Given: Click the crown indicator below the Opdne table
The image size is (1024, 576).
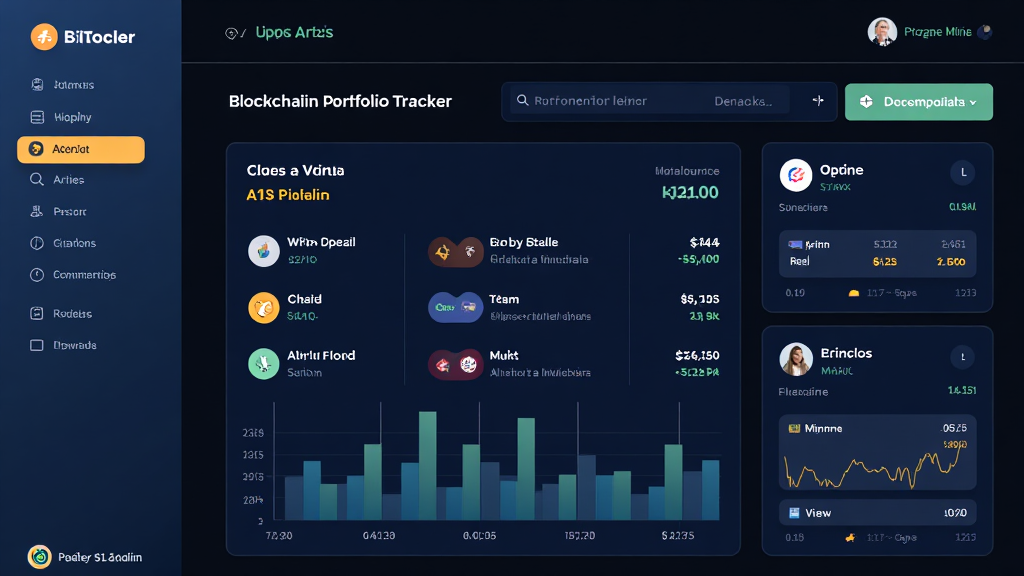Looking at the screenshot, I should coord(852,290).
